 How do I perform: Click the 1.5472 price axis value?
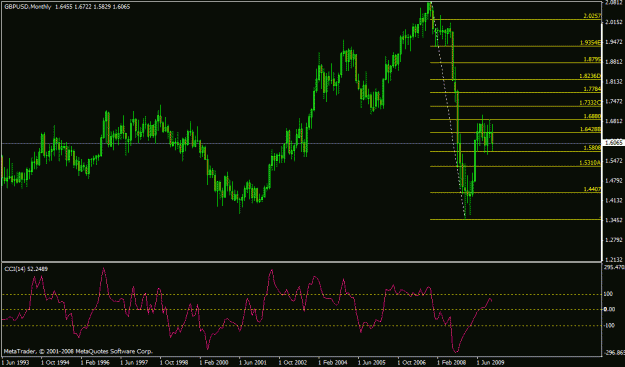(x=614, y=161)
